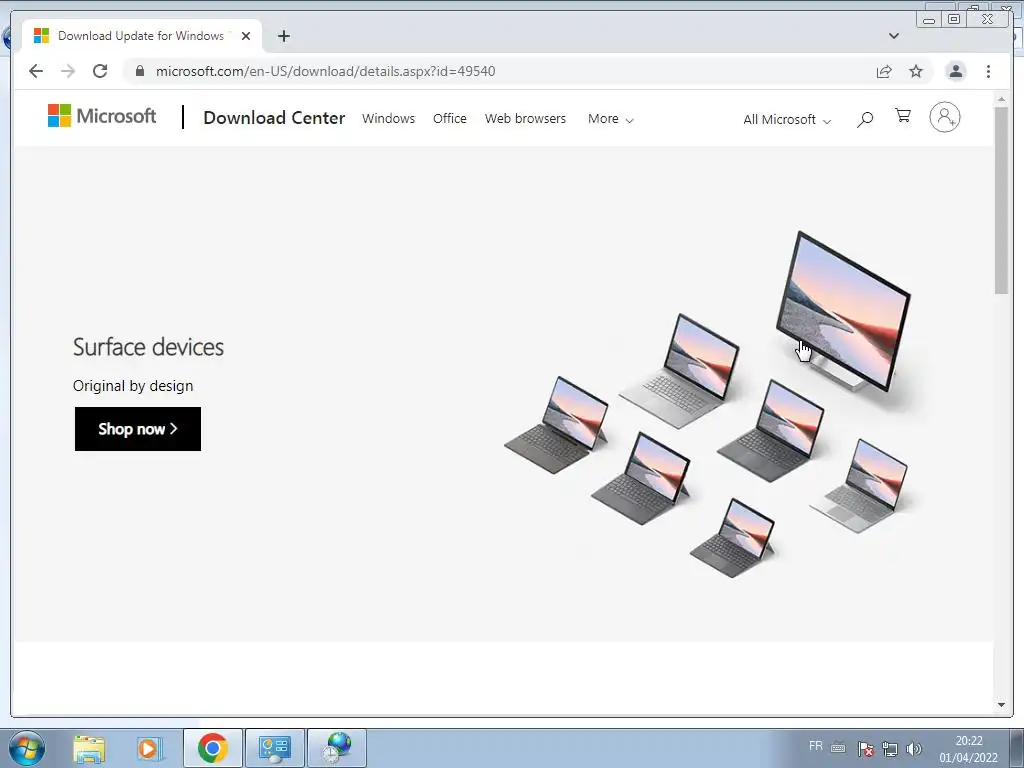The height and width of the screenshot is (768, 1024).
Task: Open the Office menu item
Action: coord(449,118)
